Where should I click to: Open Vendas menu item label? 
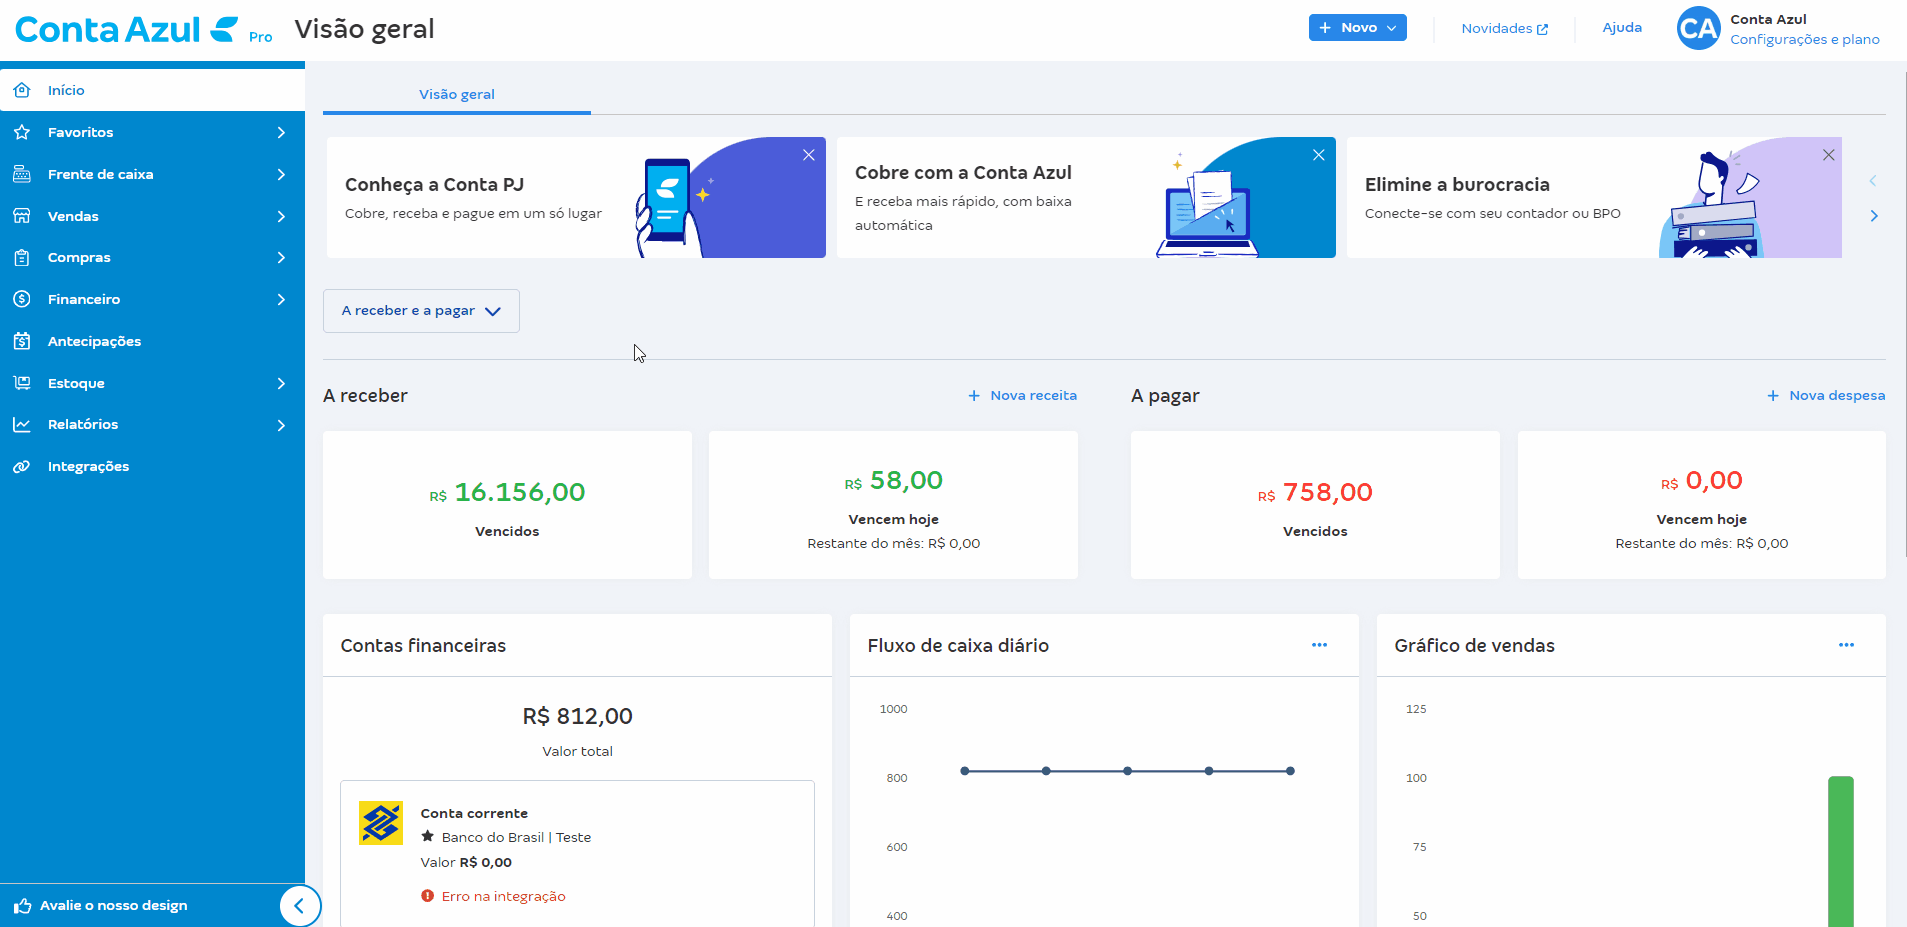(x=73, y=216)
